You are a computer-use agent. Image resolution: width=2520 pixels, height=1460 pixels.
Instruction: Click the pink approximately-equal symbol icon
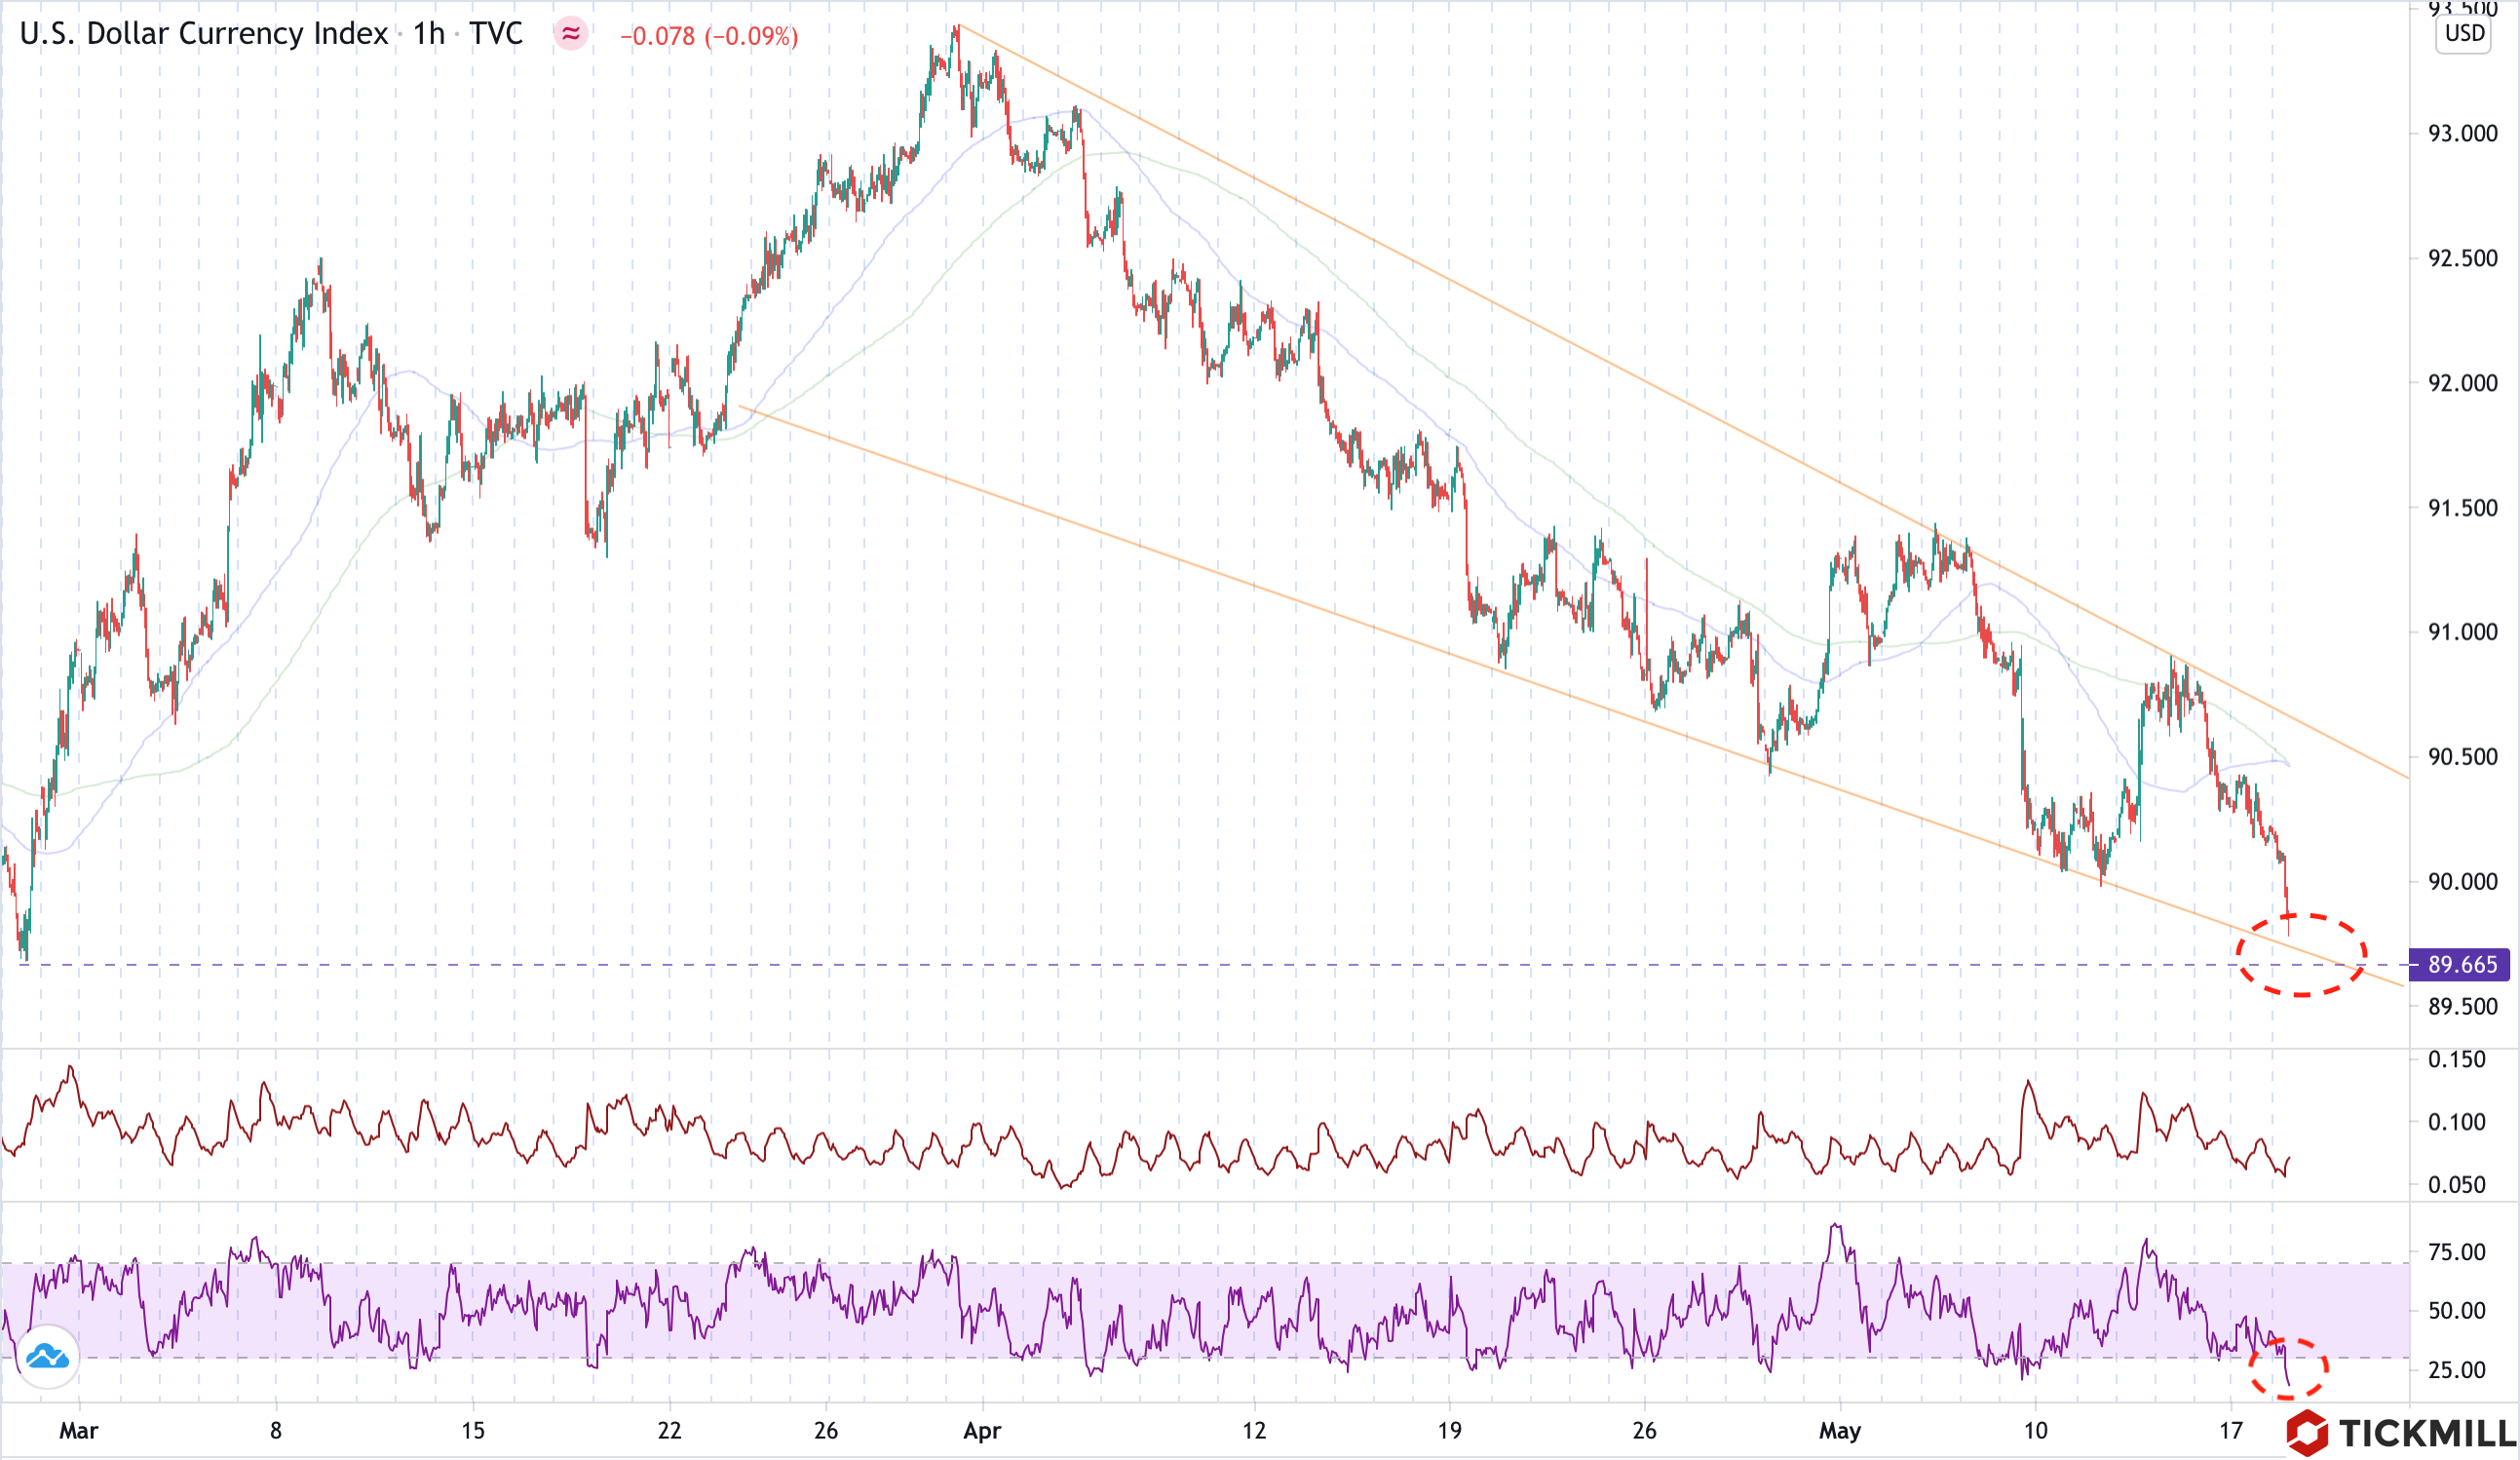570,35
